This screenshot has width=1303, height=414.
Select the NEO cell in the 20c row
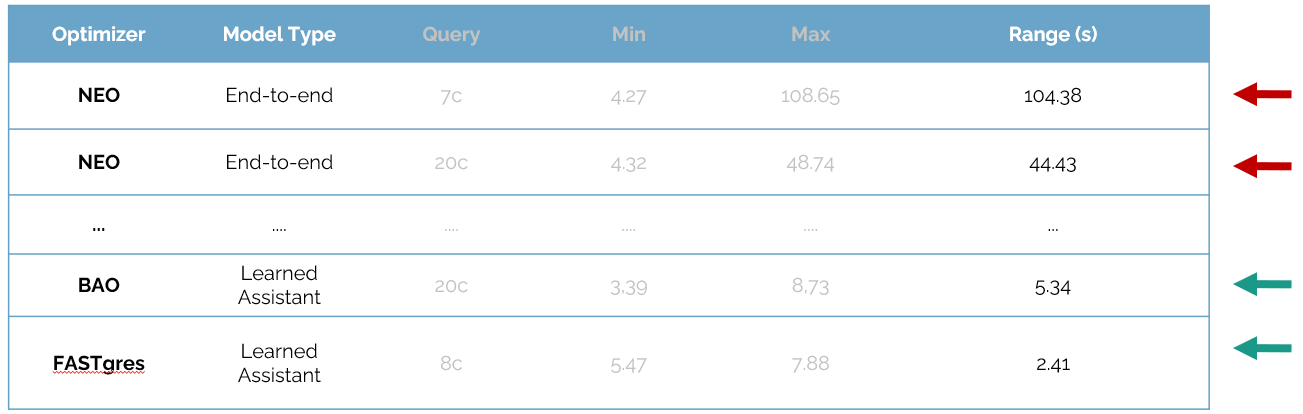coord(99,162)
